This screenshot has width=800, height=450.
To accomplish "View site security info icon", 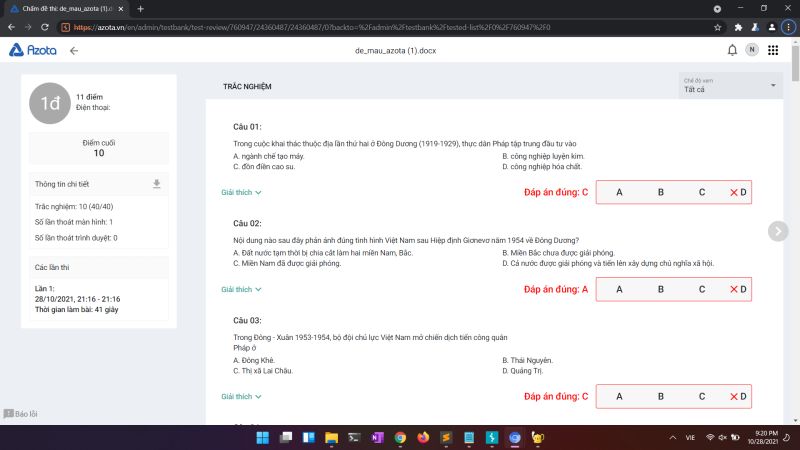I will click(65, 28).
